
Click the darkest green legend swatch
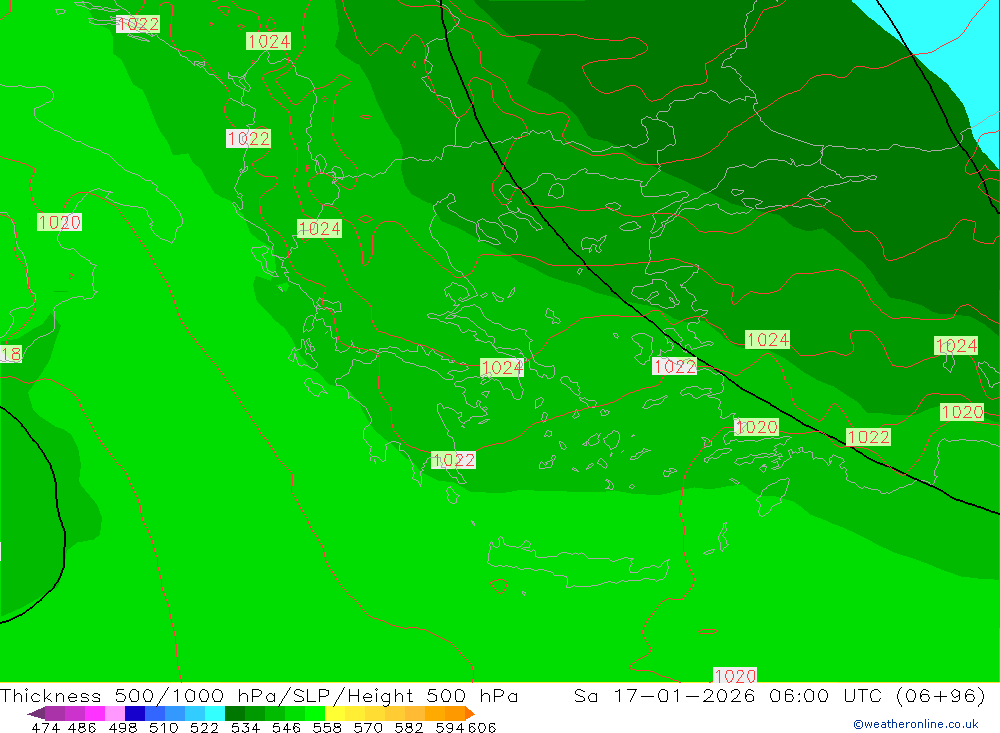pos(235,713)
